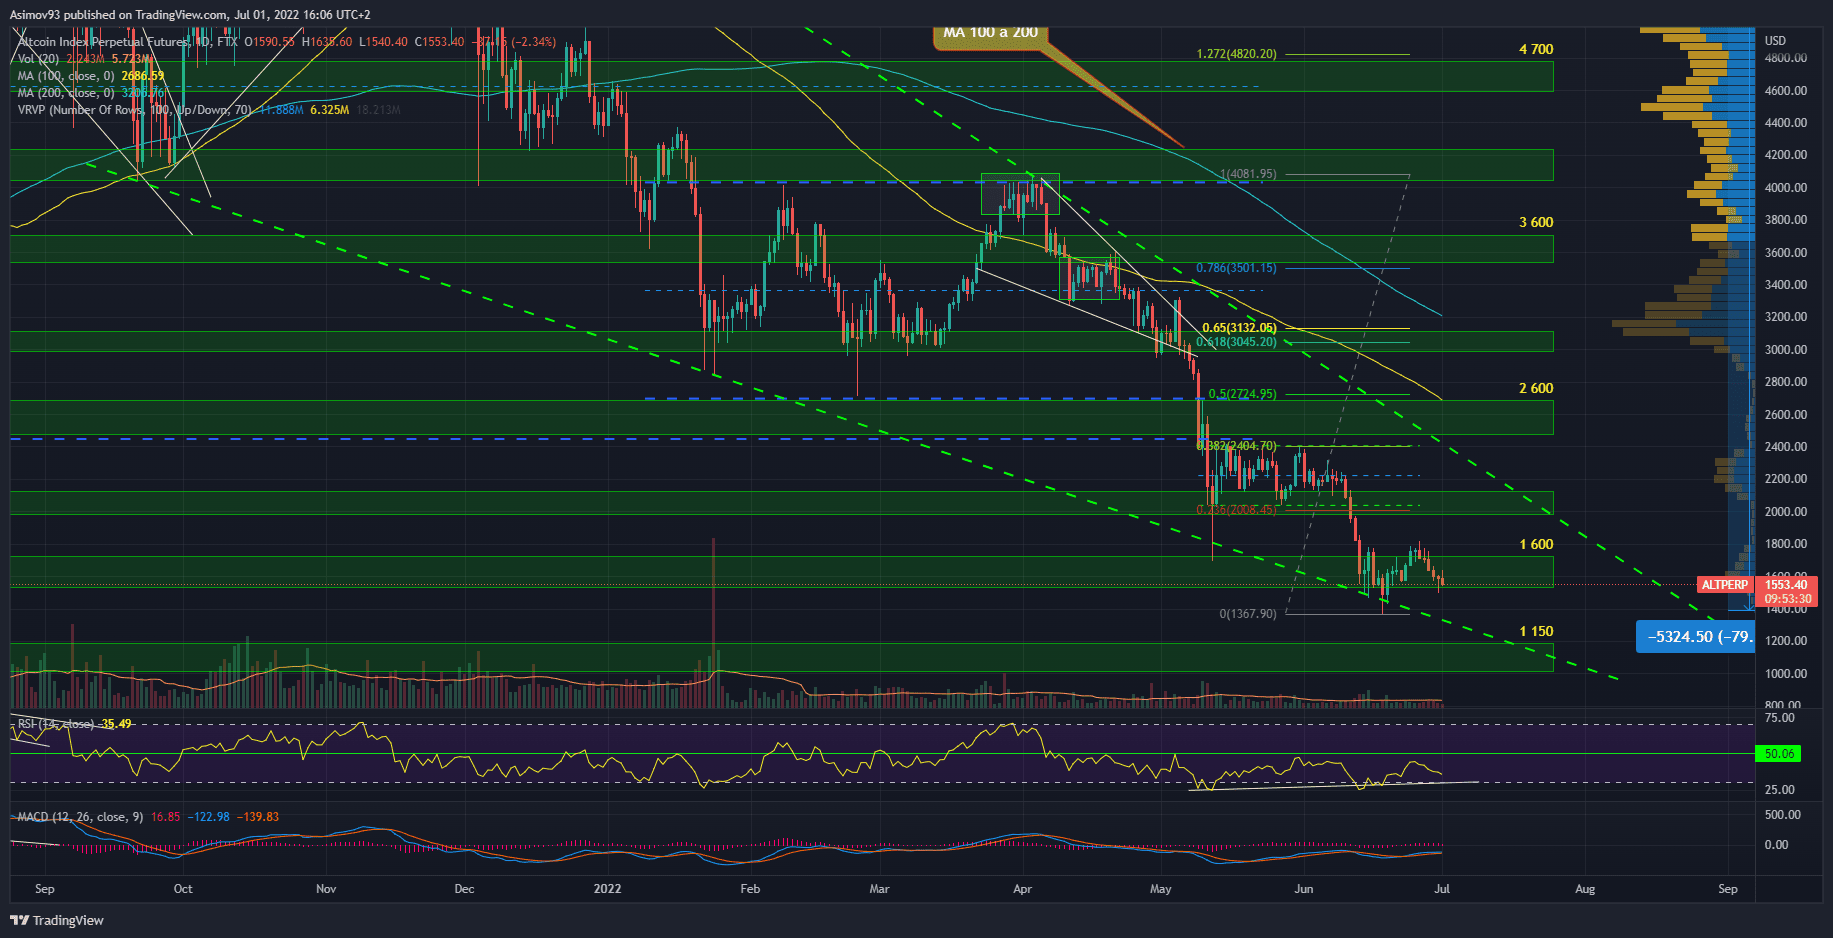Click the 2022 label on time axis
Viewport: 1833px width, 938px height.
pyautogui.click(x=607, y=889)
